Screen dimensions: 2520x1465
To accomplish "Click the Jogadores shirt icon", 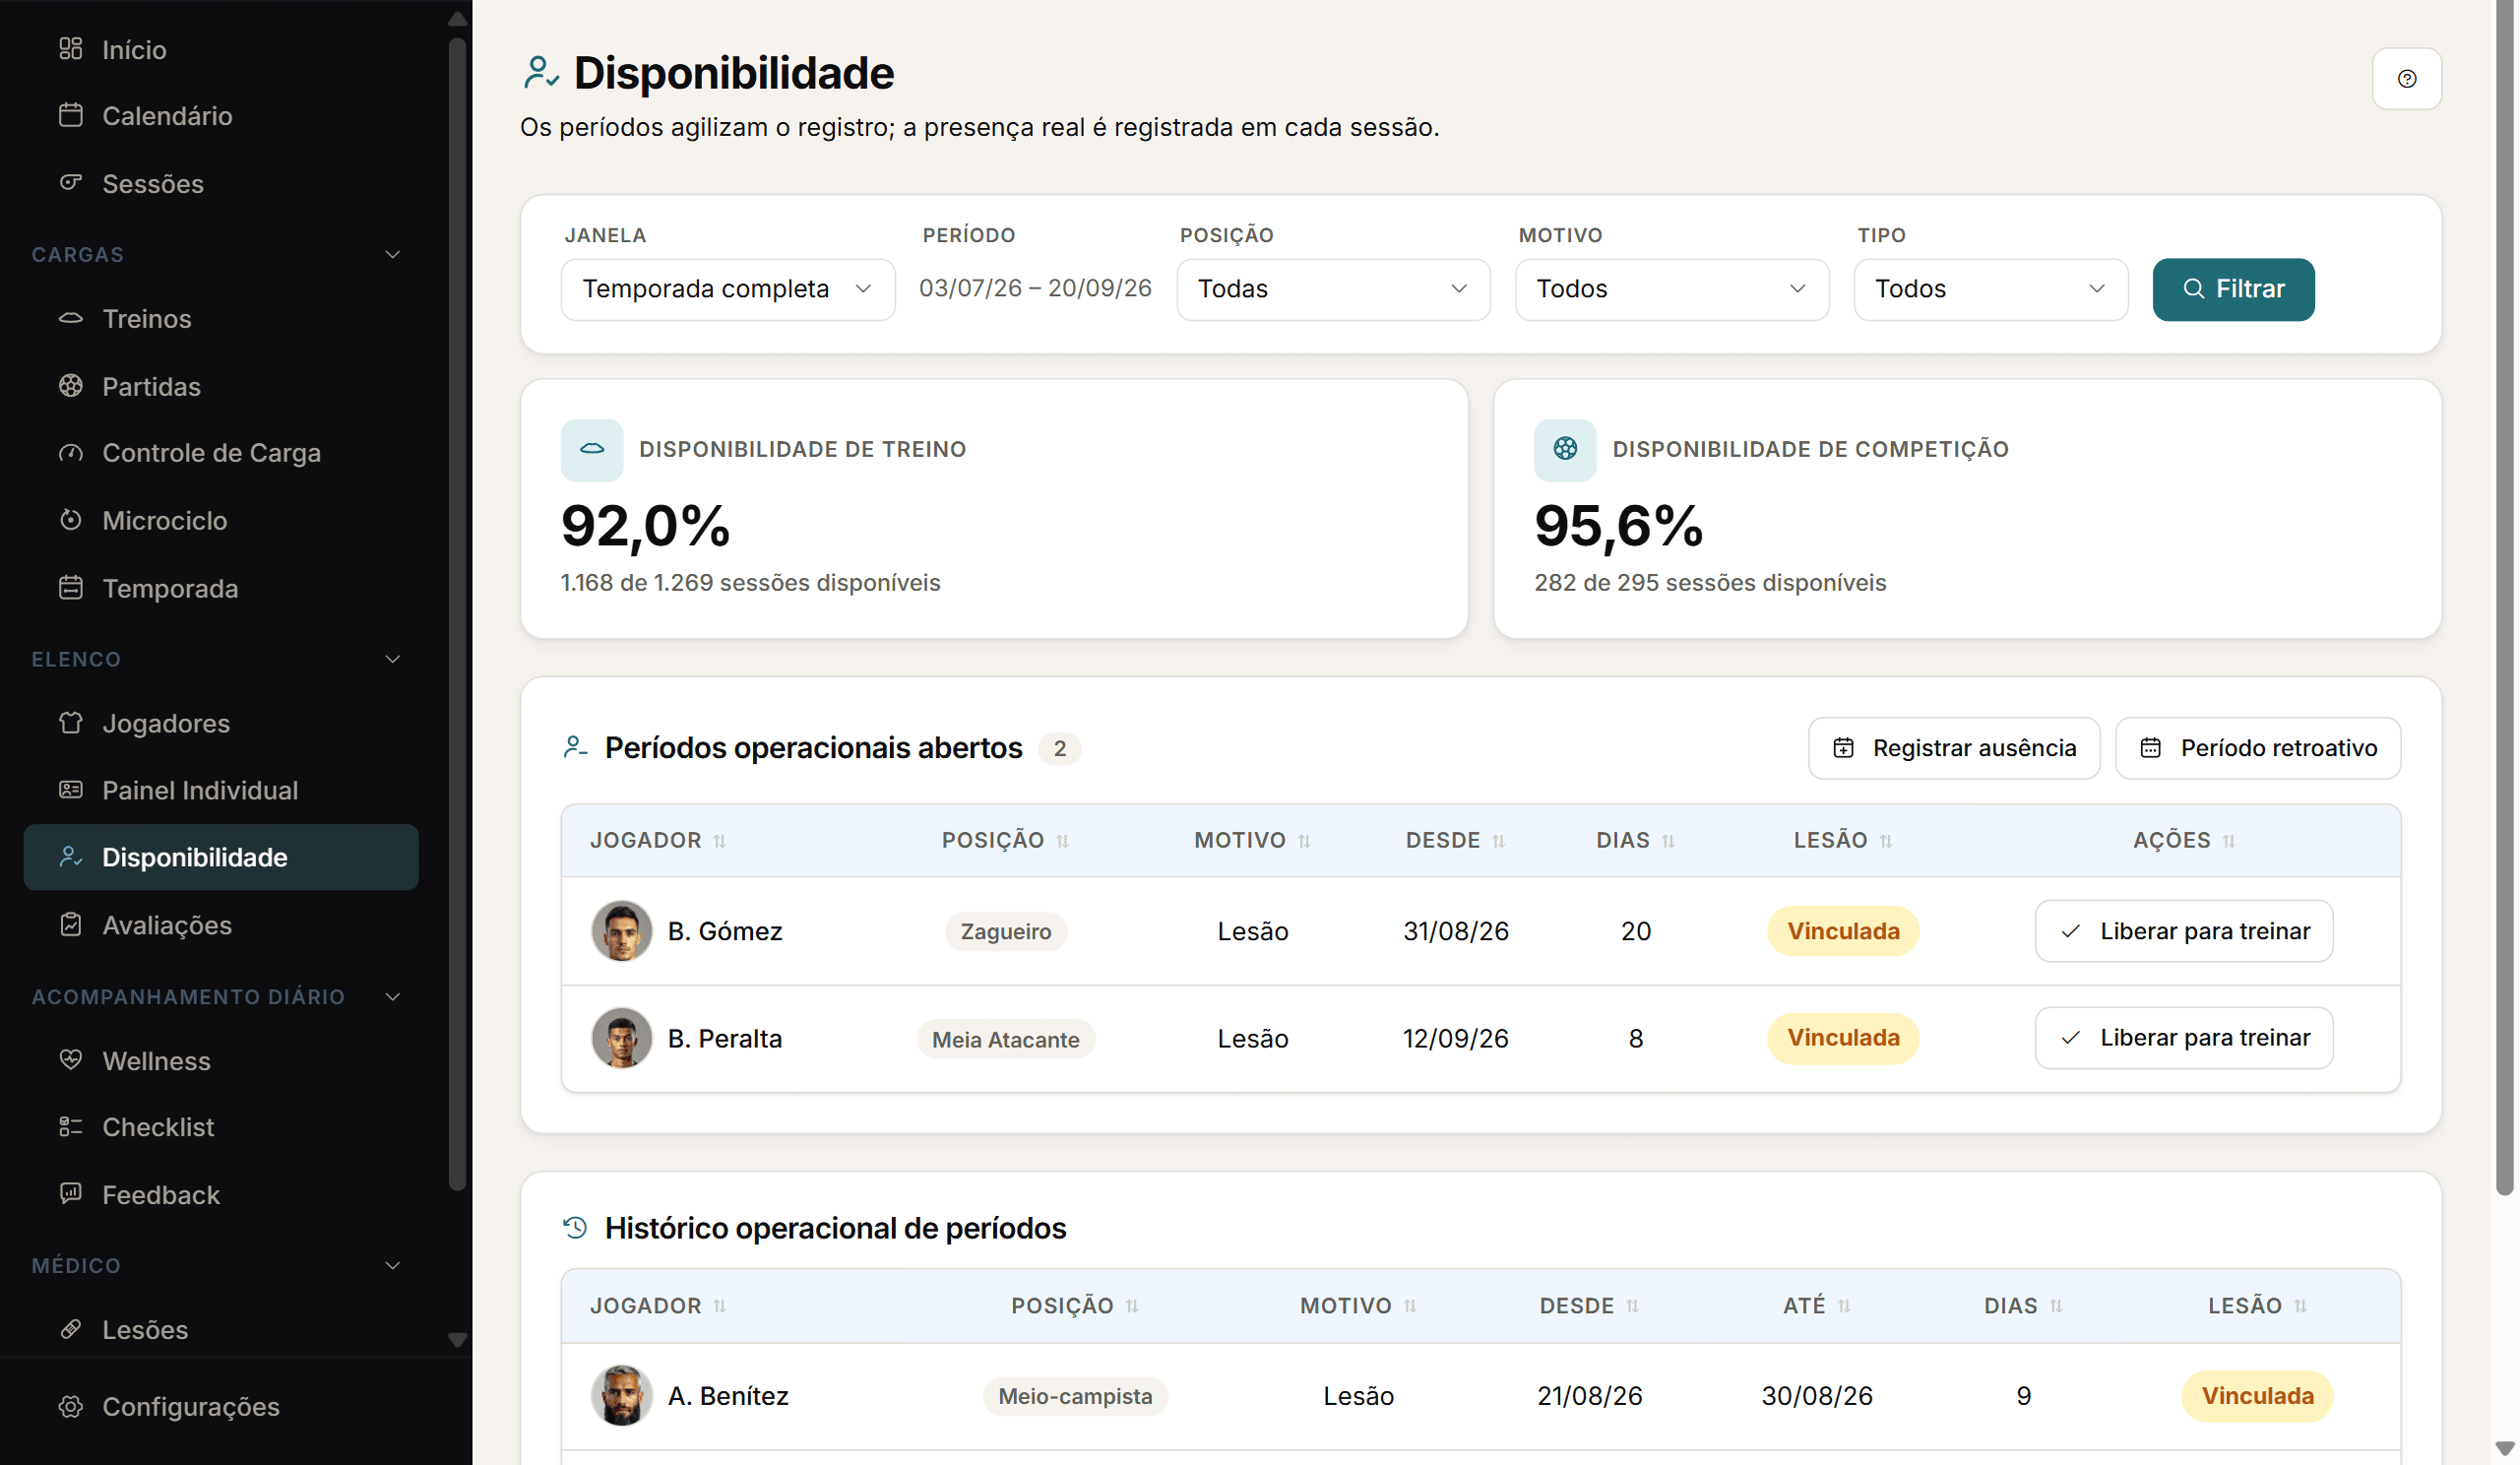I will [x=71, y=723].
